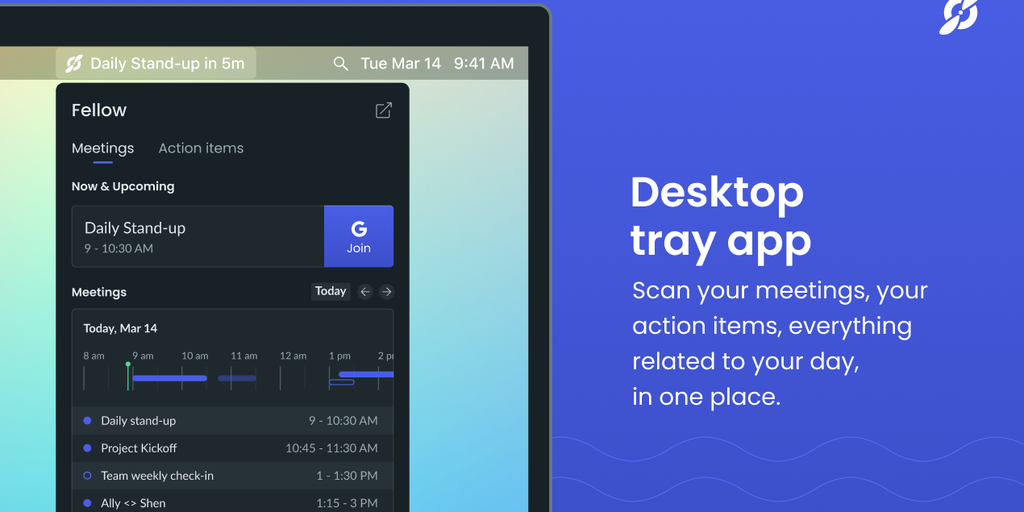
Task: Open the Daily stand-up meeting row
Action: point(232,421)
